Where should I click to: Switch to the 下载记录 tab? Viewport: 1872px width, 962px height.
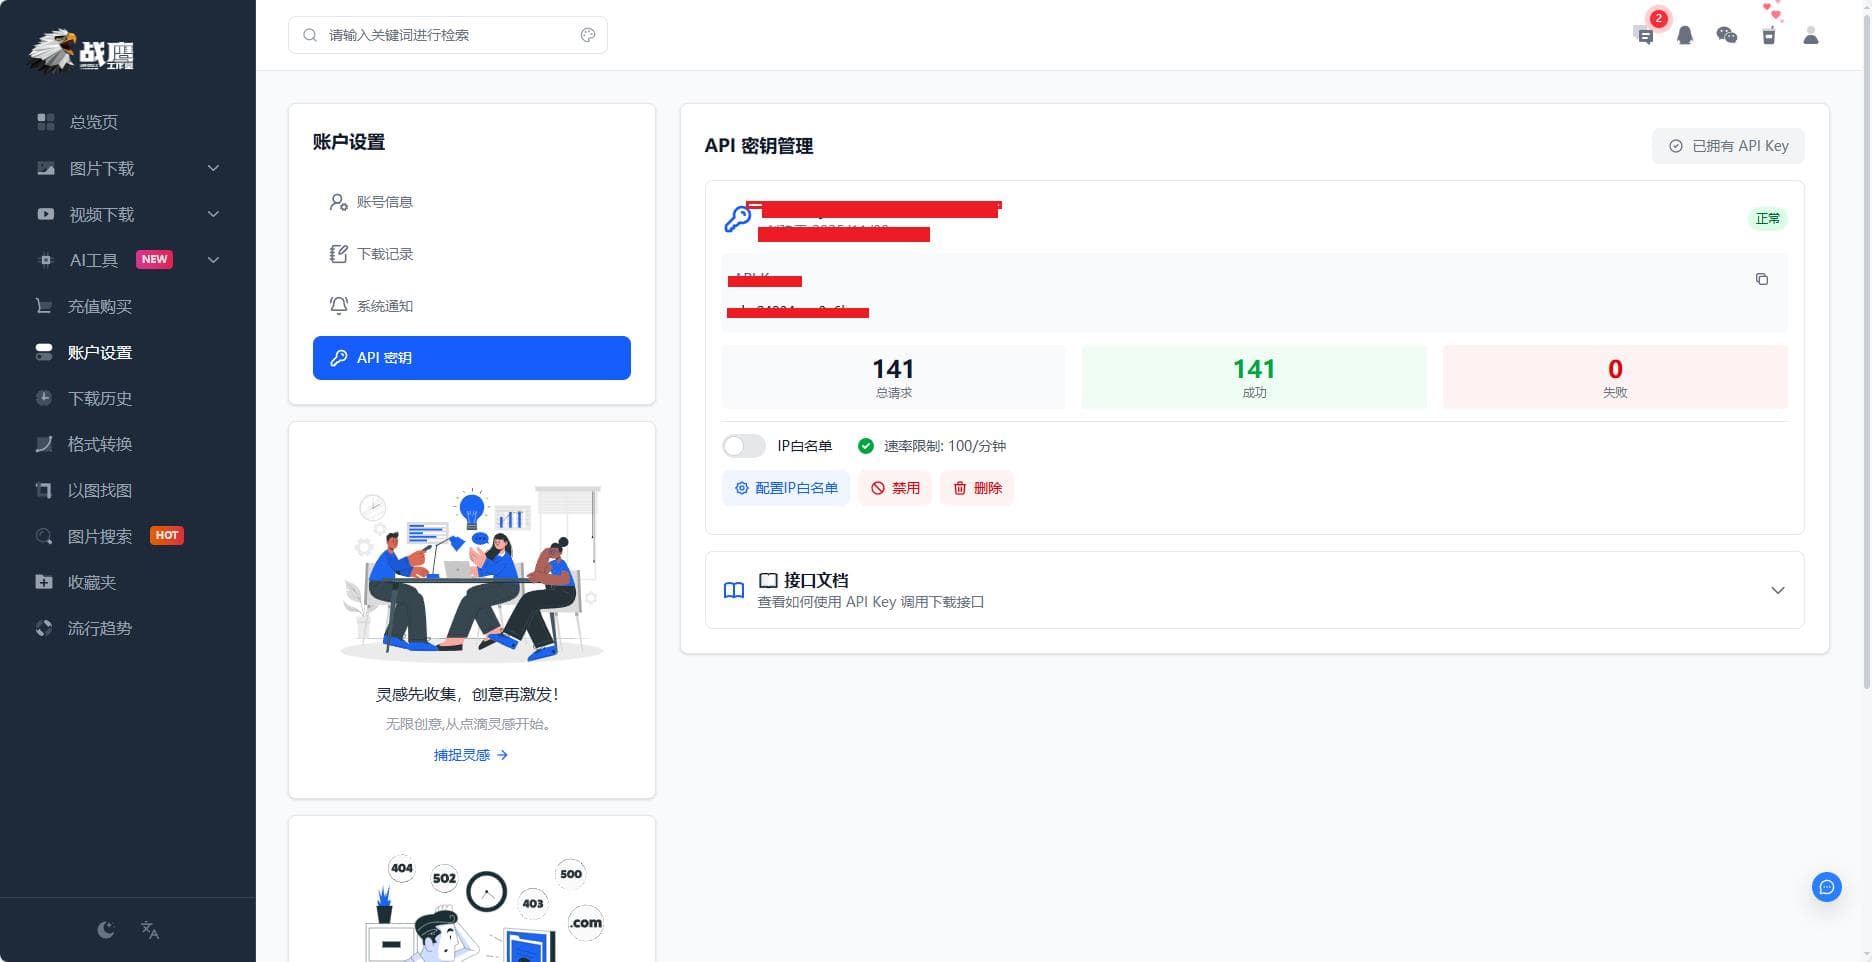click(383, 253)
